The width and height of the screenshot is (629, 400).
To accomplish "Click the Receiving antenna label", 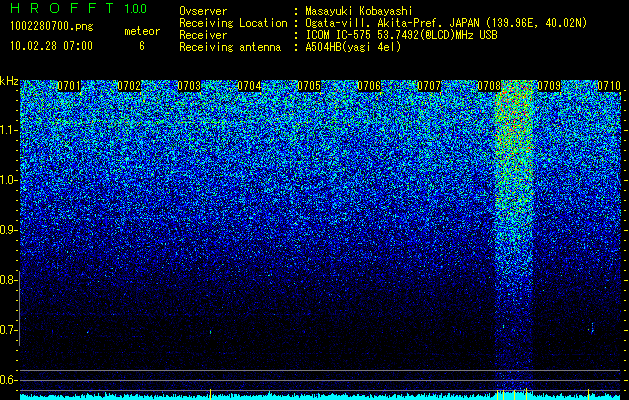I will [230, 47].
